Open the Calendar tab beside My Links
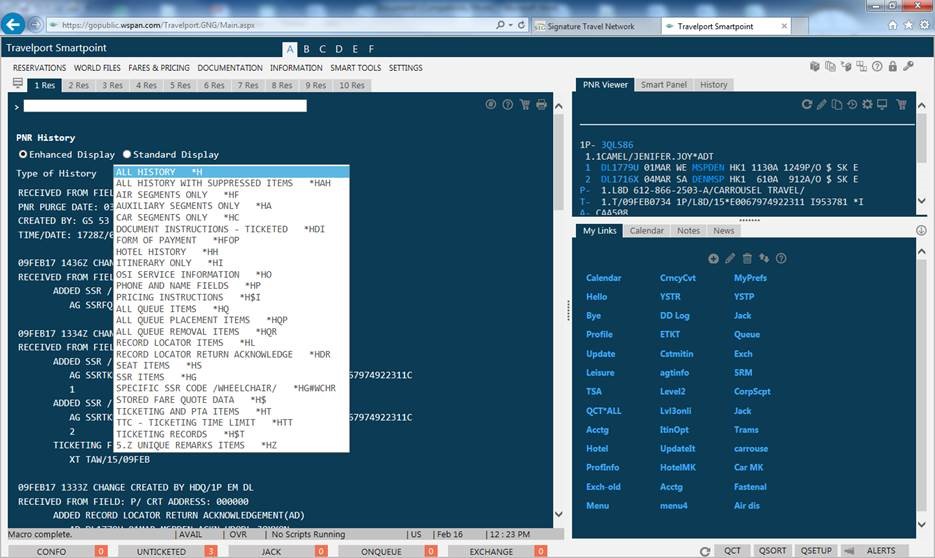Viewport: 935px width, 558px height. 646,231
